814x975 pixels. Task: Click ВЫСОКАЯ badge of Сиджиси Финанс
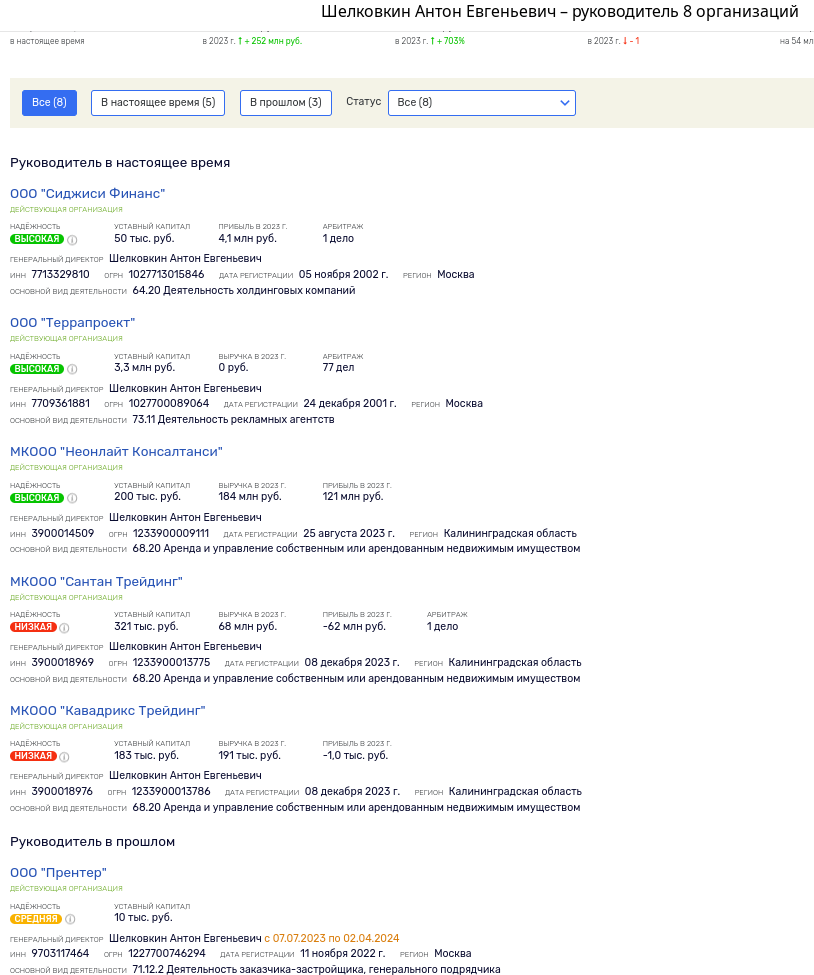(37, 239)
